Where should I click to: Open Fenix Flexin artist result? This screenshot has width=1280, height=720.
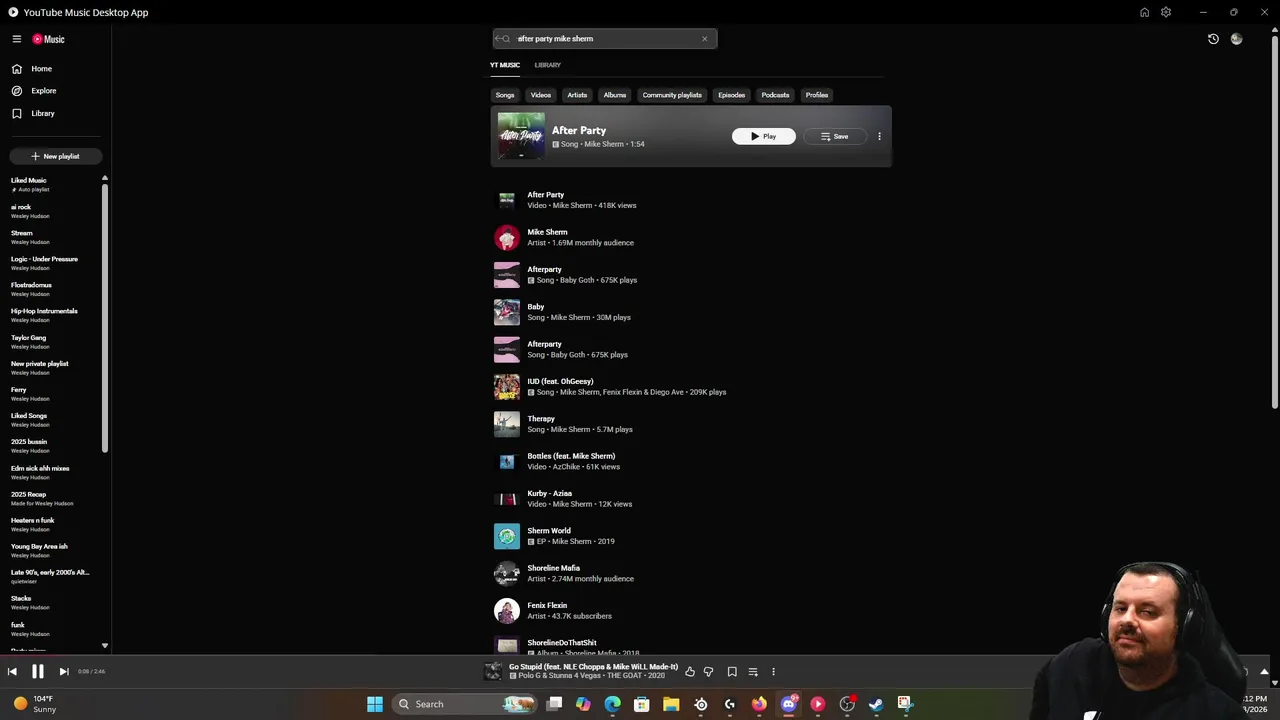pyautogui.click(x=690, y=611)
